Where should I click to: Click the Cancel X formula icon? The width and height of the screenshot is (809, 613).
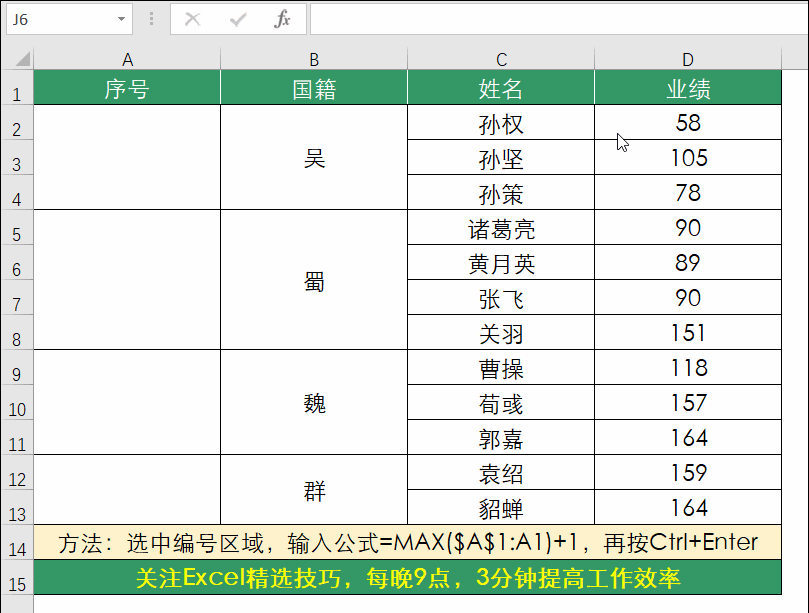tap(192, 19)
